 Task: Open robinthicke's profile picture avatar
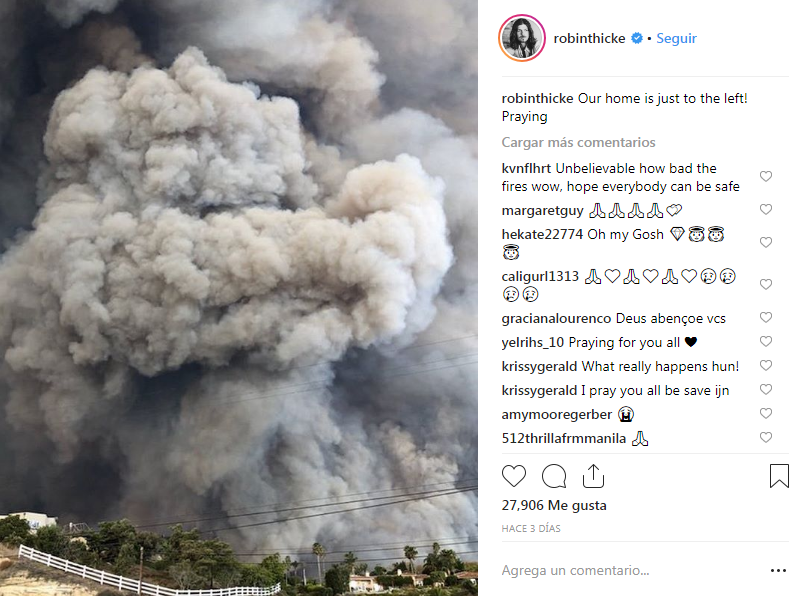(522, 38)
